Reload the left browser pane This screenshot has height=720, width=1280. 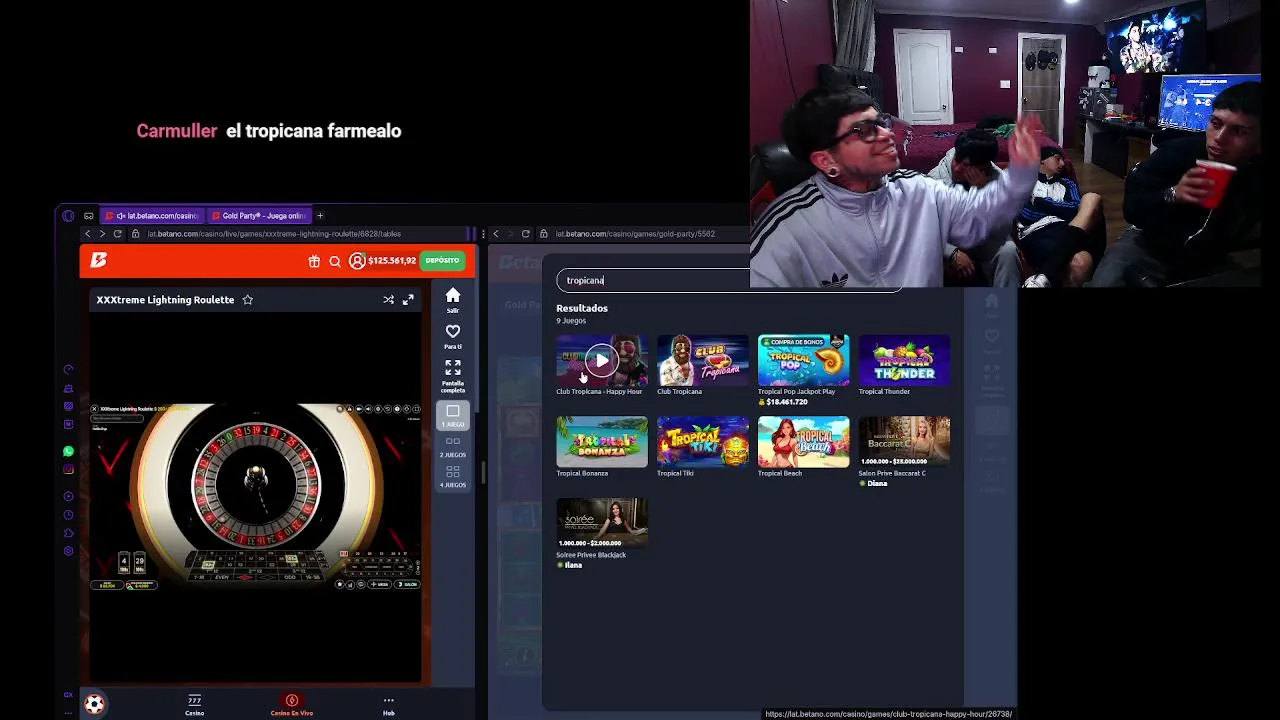tap(118, 234)
